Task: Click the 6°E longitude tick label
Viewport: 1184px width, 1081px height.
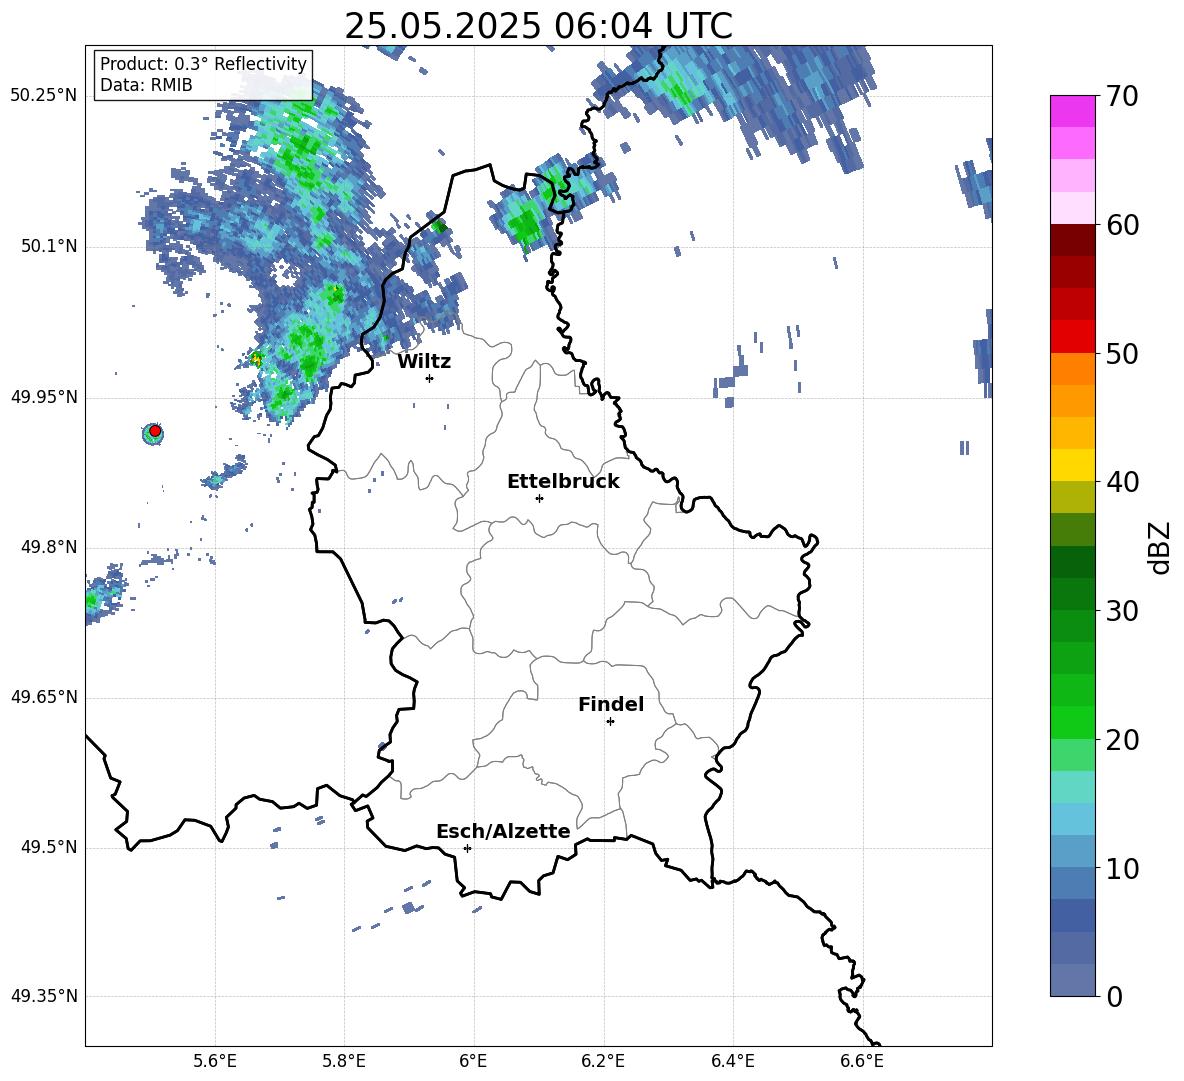Action: point(473,1061)
